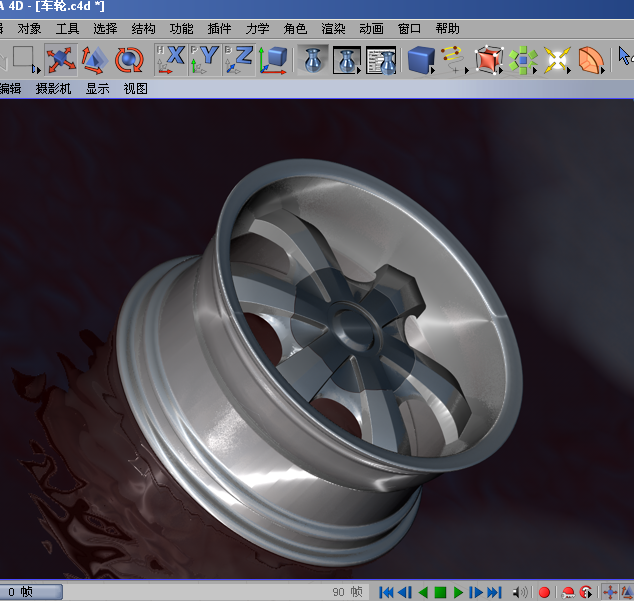Select the spline drawing tool

click(452, 59)
